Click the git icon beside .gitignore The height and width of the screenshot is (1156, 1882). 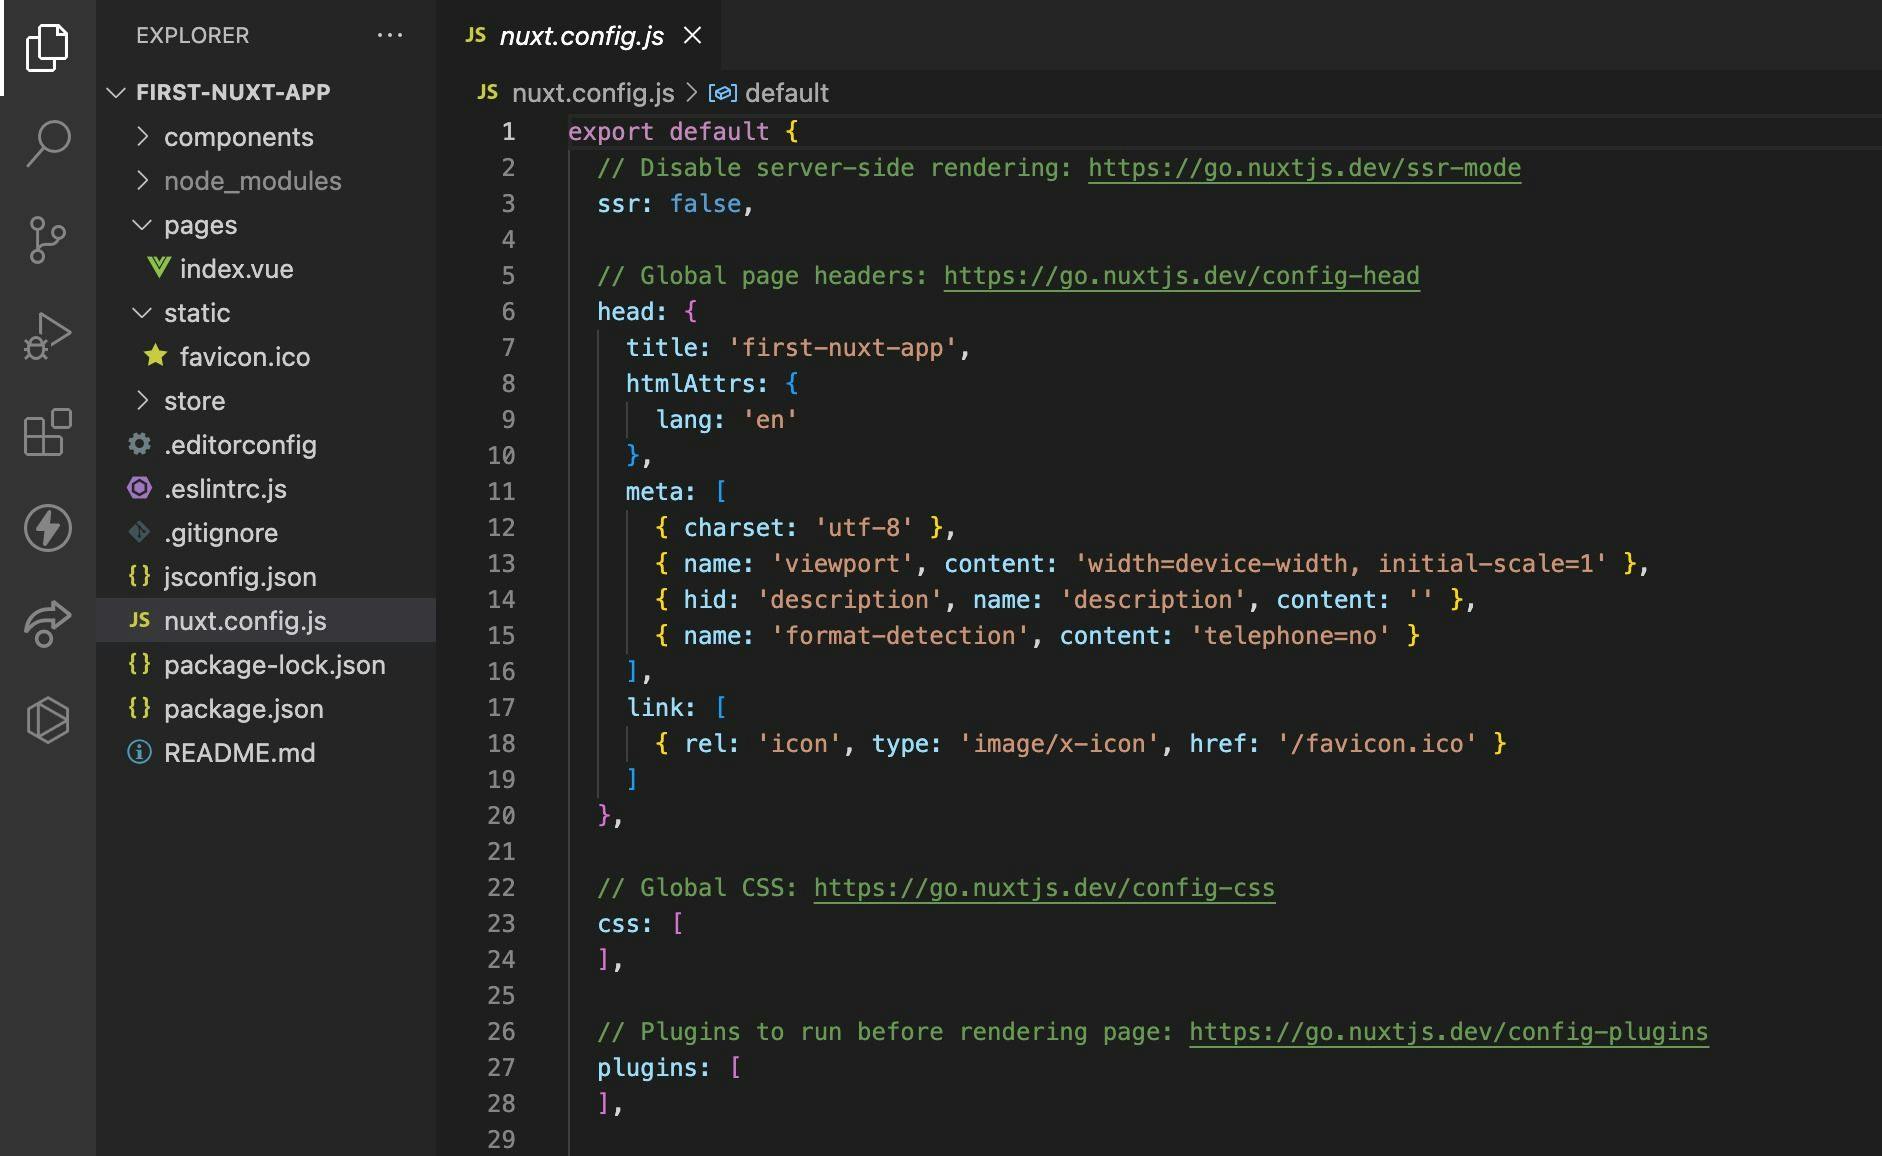[140, 532]
